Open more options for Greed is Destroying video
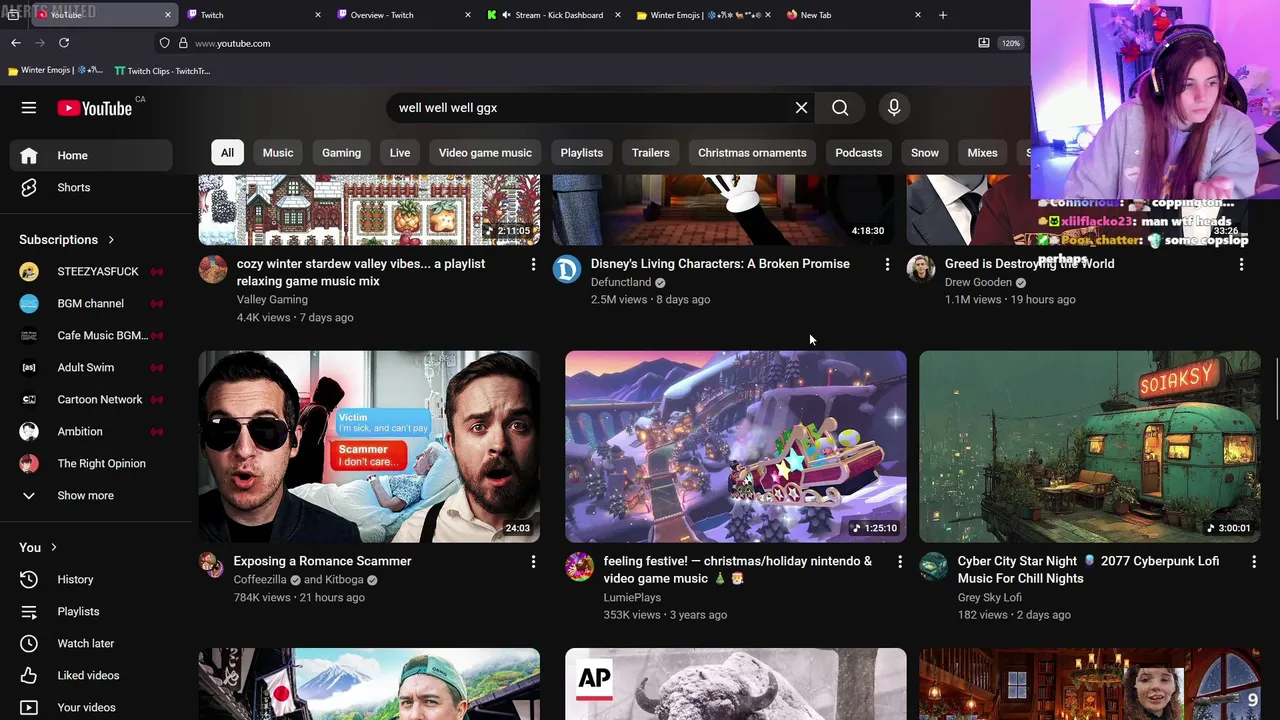This screenshot has width=1280, height=720. point(1241,264)
